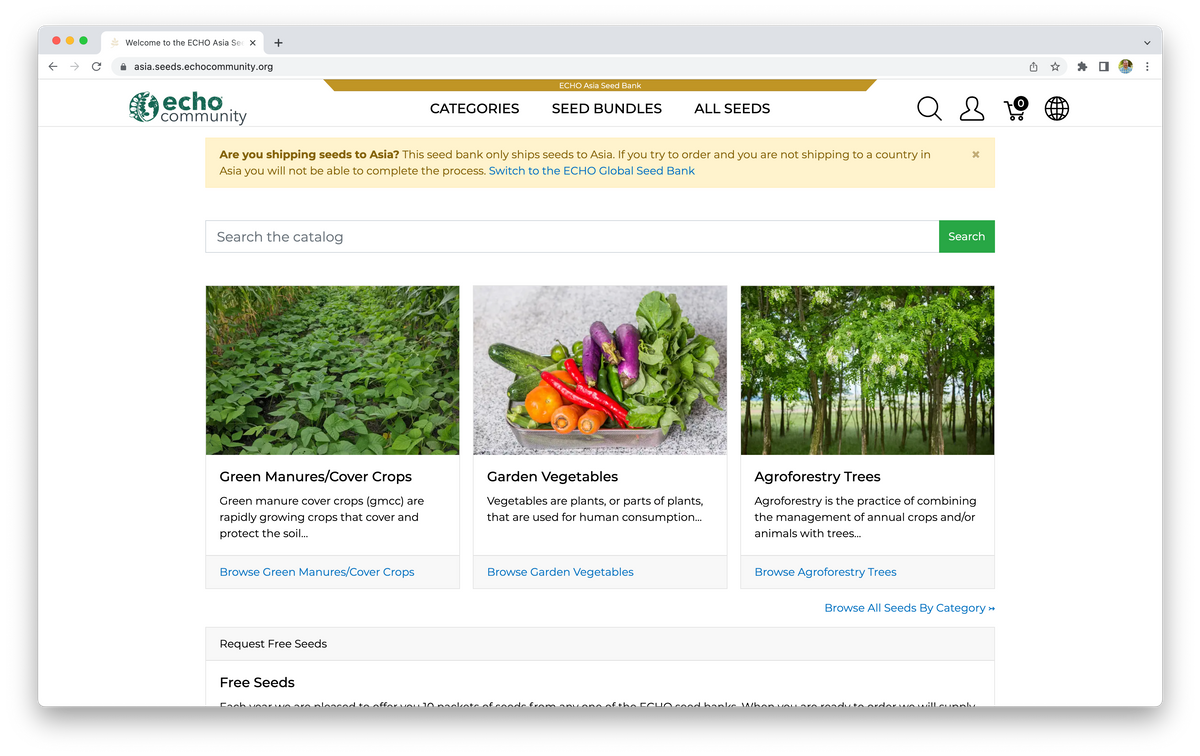
Task: Open browser extensions puzzle icon
Action: click(1082, 67)
